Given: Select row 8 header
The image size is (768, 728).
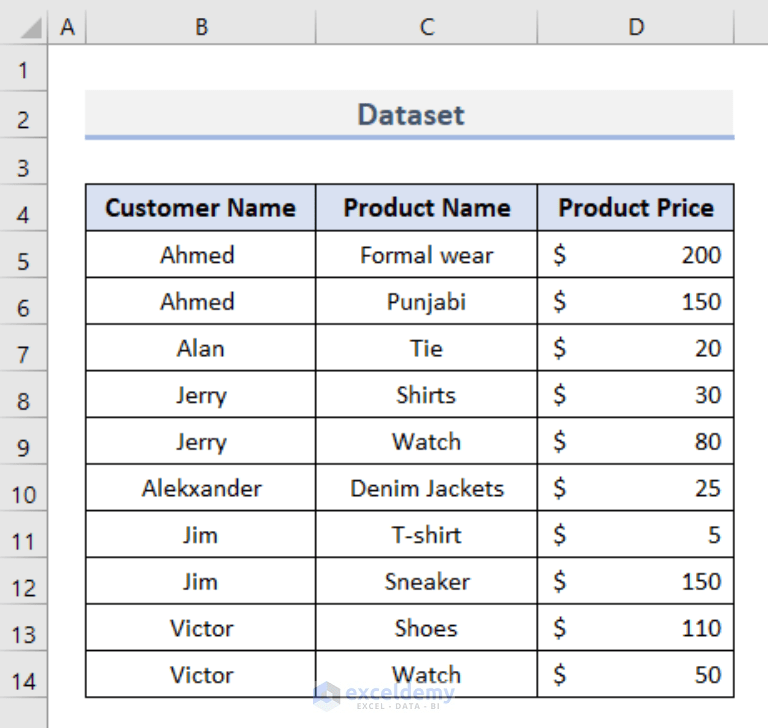Looking at the screenshot, I should point(23,394).
